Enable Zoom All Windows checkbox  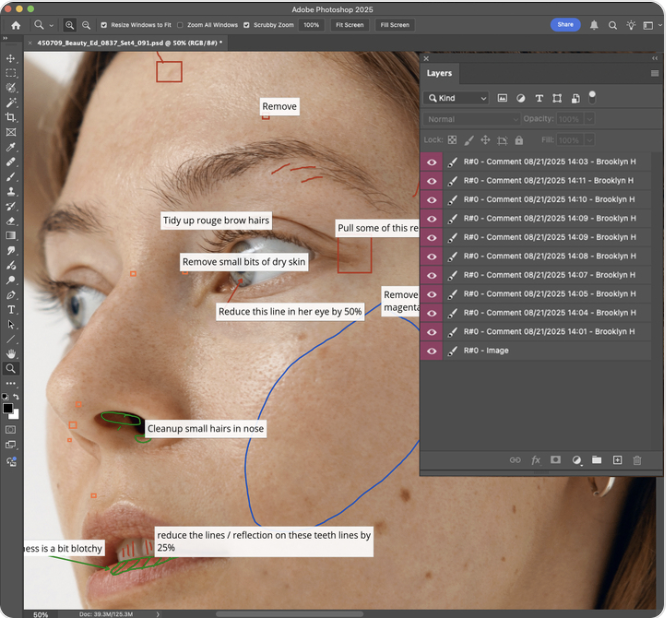click(180, 25)
